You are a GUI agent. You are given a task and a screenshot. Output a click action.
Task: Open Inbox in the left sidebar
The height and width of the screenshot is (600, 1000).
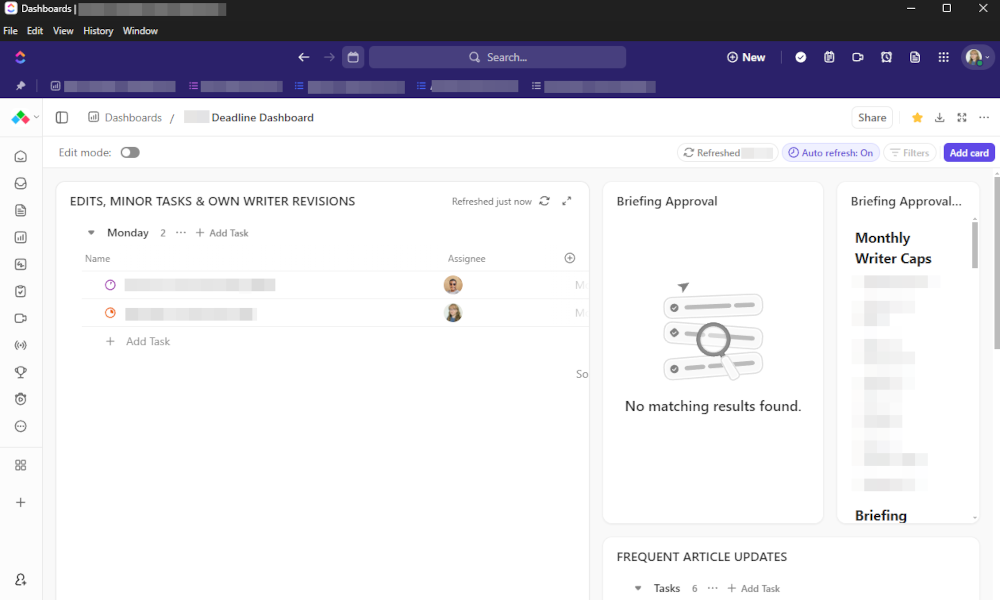coord(20,184)
